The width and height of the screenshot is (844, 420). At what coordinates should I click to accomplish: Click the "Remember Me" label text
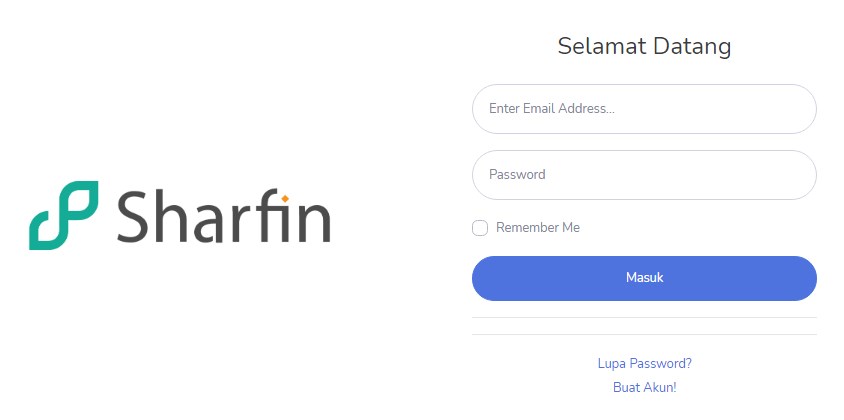(538, 228)
